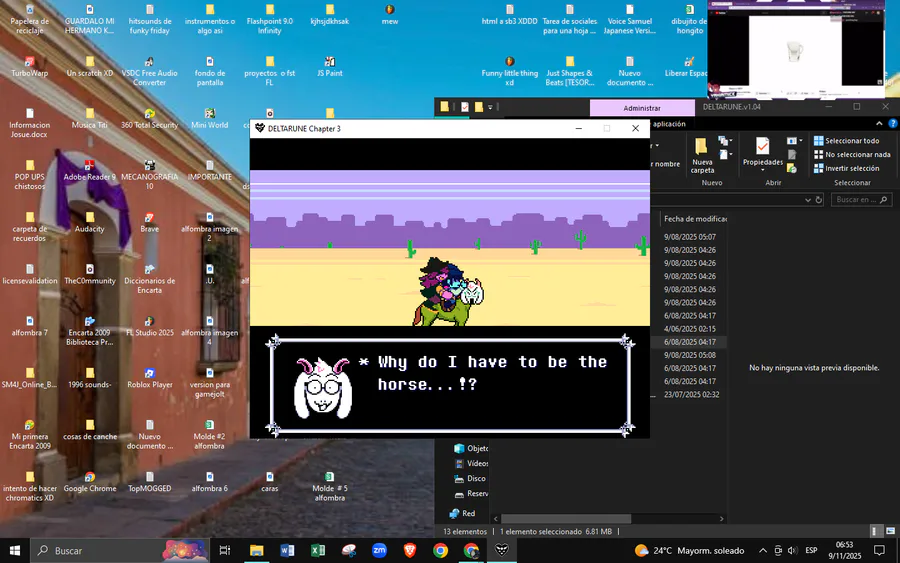This screenshot has height=563, width=900.
Task: Select the mew desktop icon
Action: coord(390,14)
